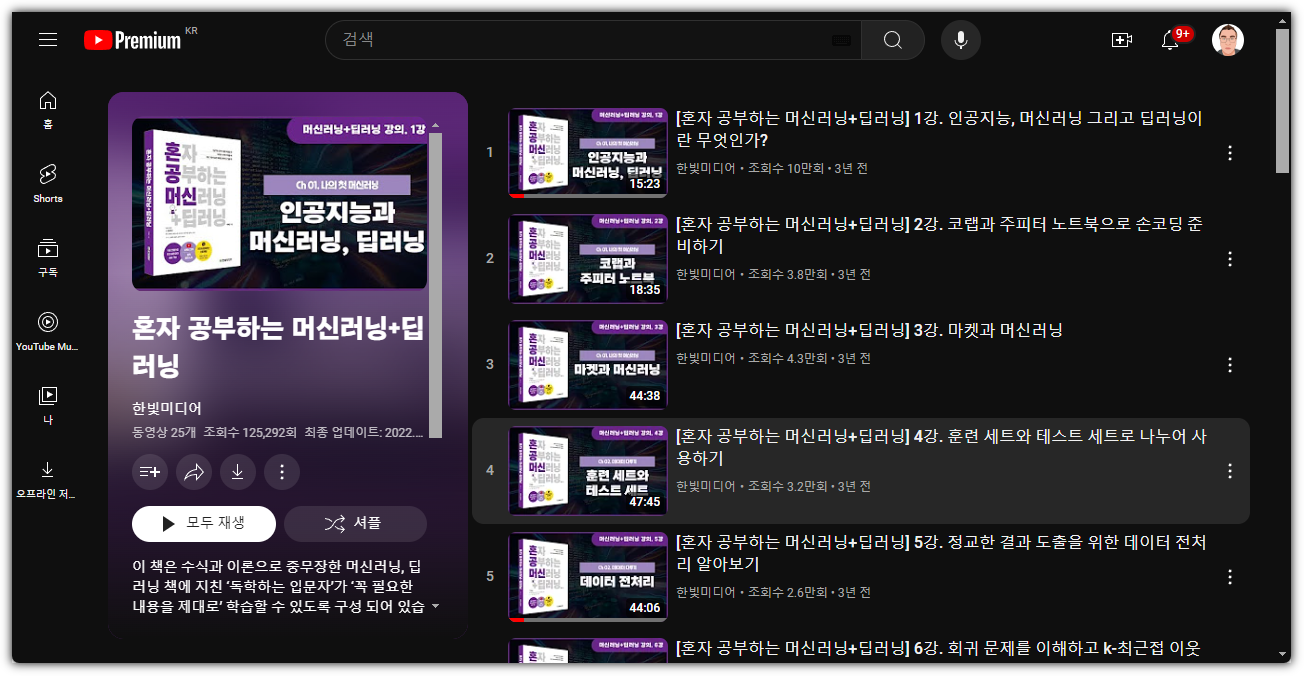Open the on-screen keyboard in search box

click(x=841, y=40)
